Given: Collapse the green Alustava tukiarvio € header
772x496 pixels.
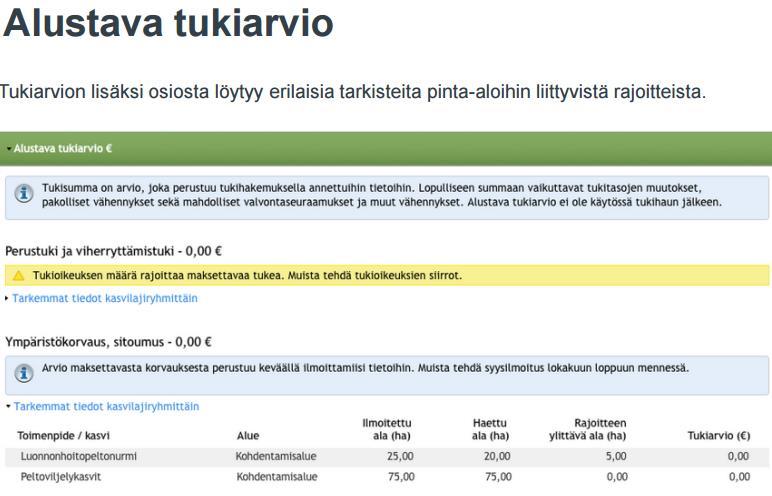Looking at the screenshot, I should (x=386, y=149).
